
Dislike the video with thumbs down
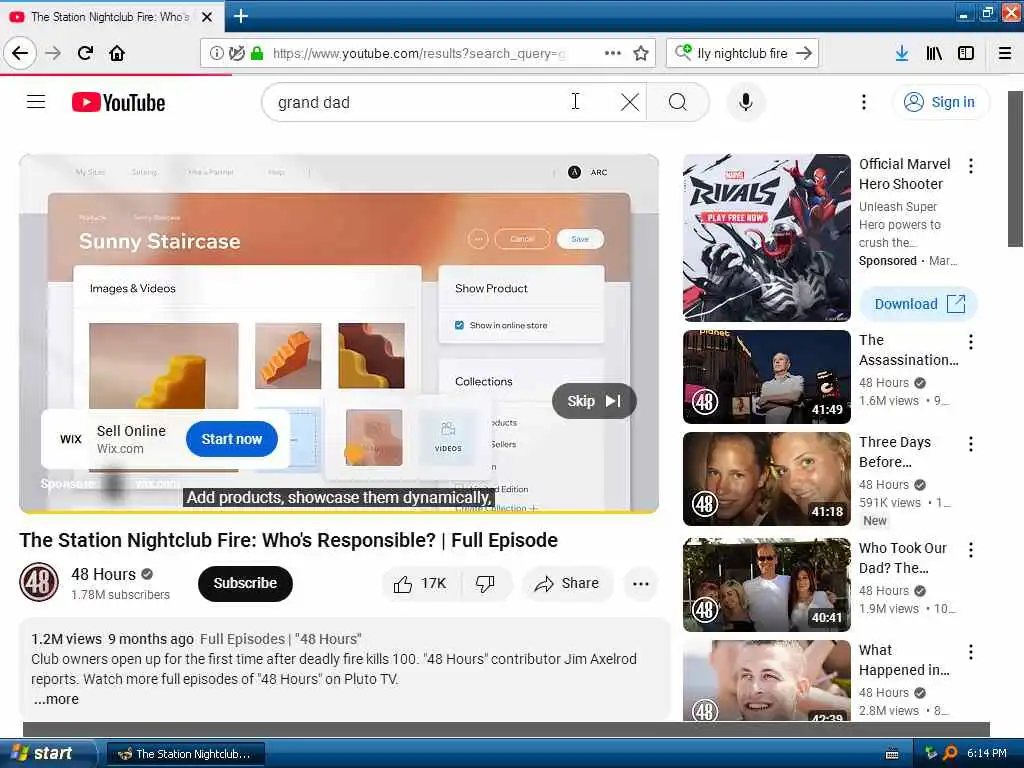click(x=486, y=583)
